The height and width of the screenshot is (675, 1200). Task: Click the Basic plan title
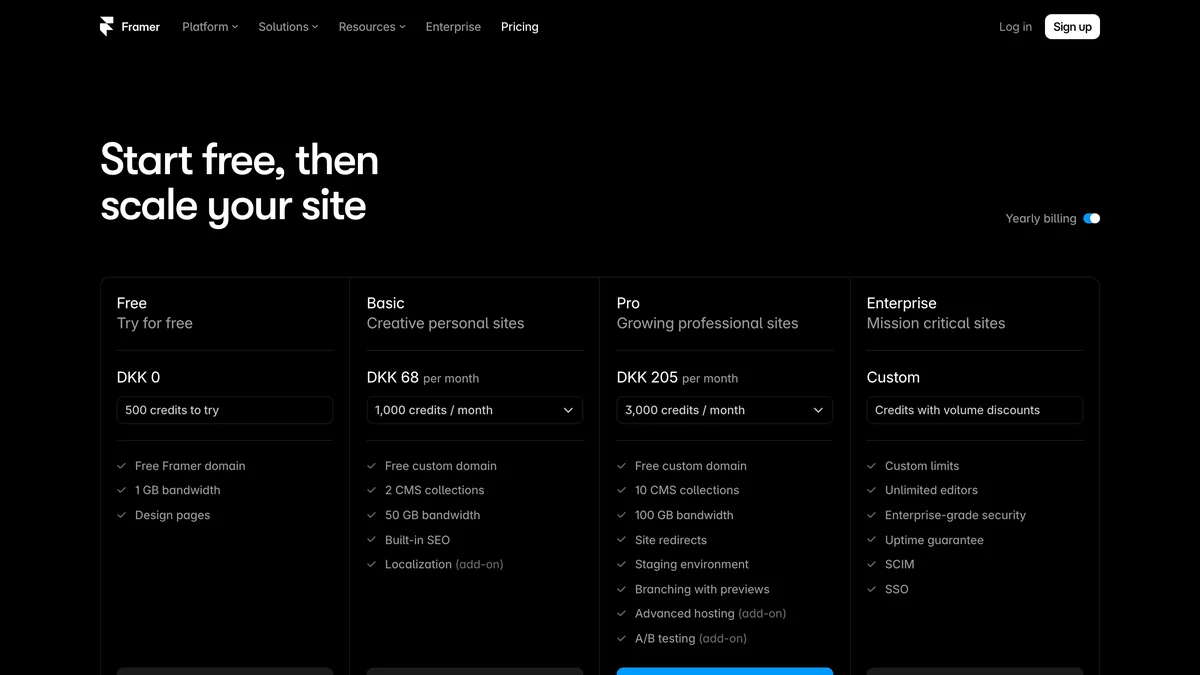click(x=386, y=303)
